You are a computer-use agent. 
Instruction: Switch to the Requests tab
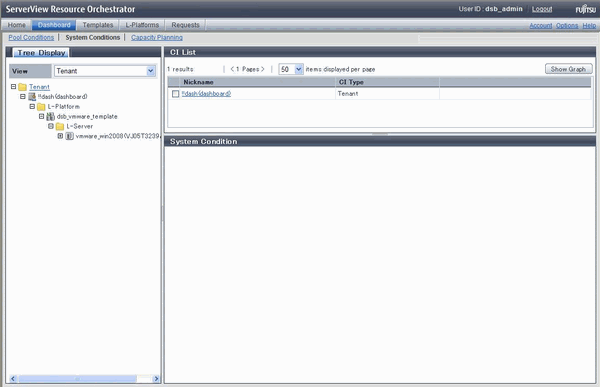[185, 25]
